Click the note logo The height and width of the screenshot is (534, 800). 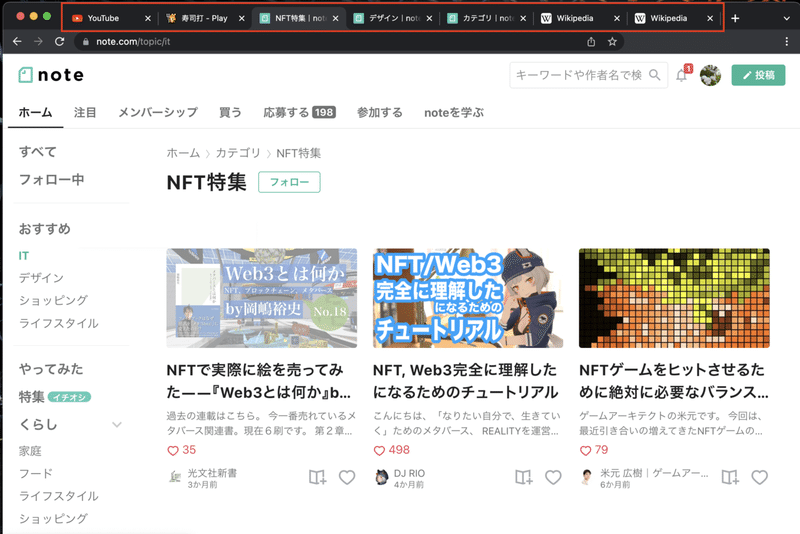point(51,75)
